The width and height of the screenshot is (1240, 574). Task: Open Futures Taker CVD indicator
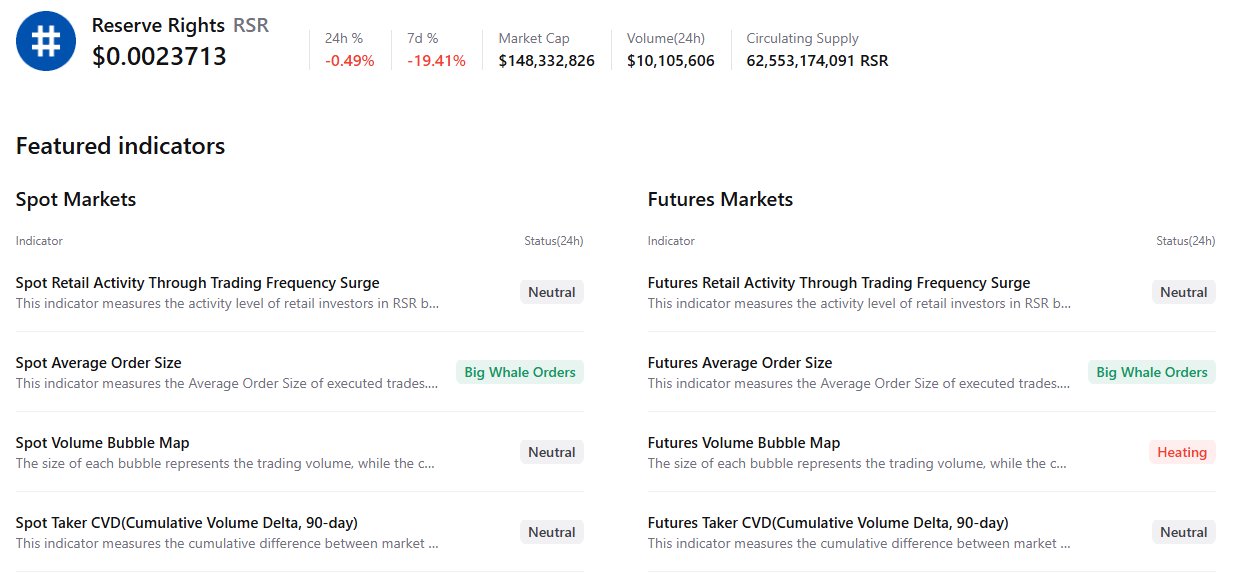point(827,523)
